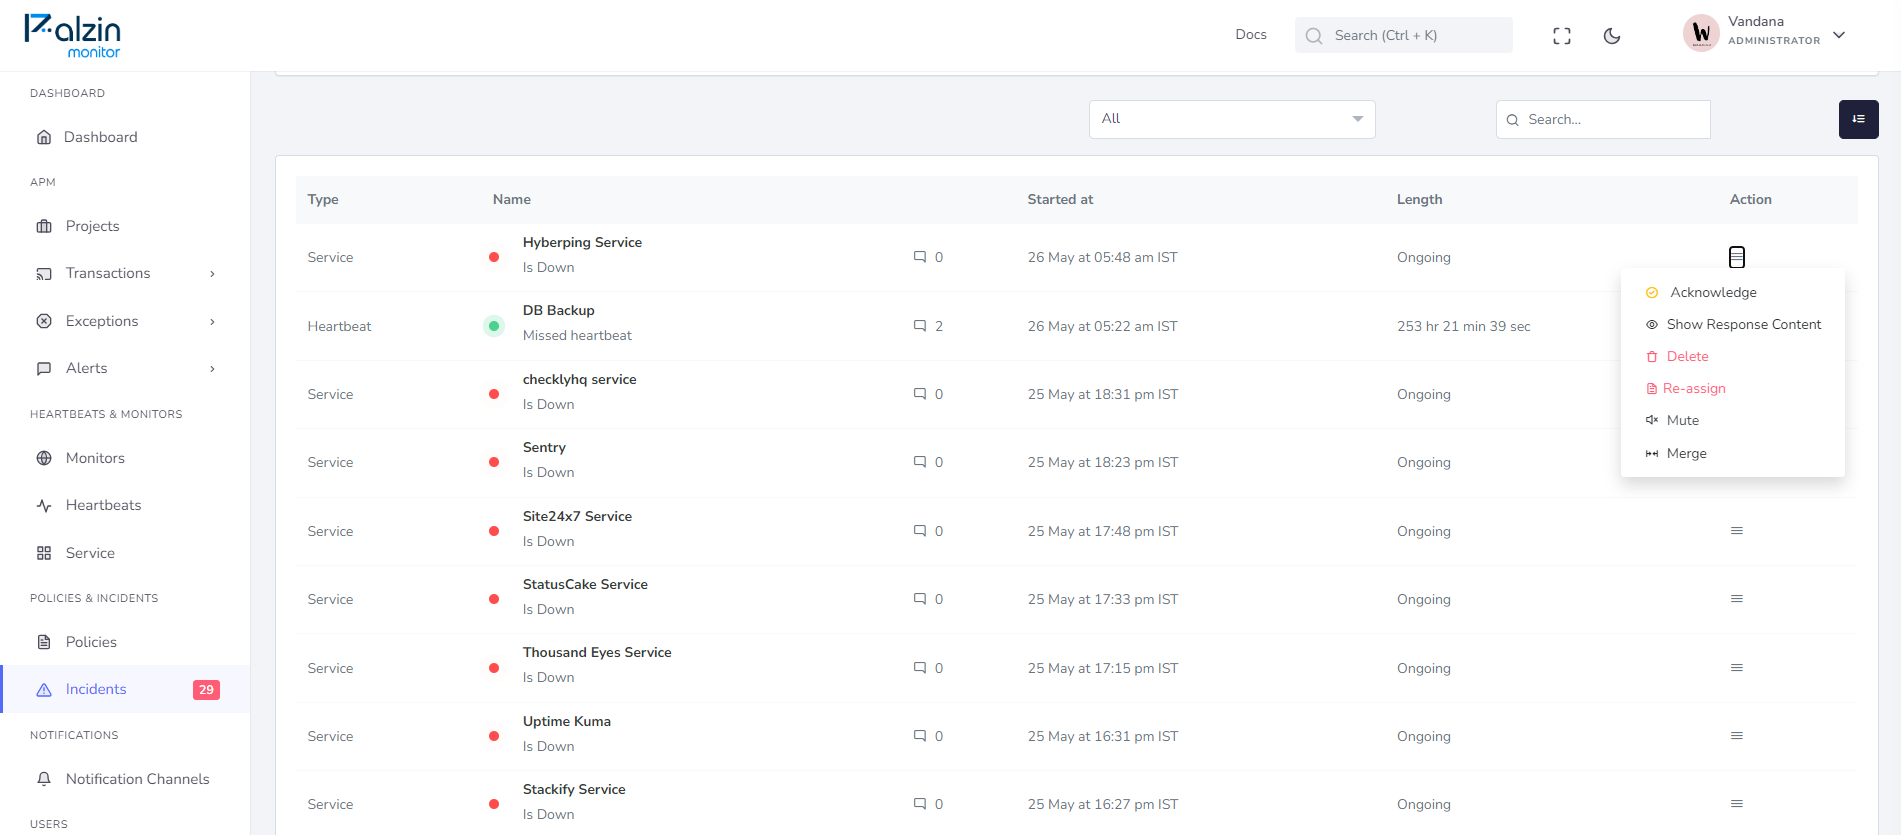The width and height of the screenshot is (1901, 835).
Task: Expand the Transactions submenu
Action: (x=212, y=274)
